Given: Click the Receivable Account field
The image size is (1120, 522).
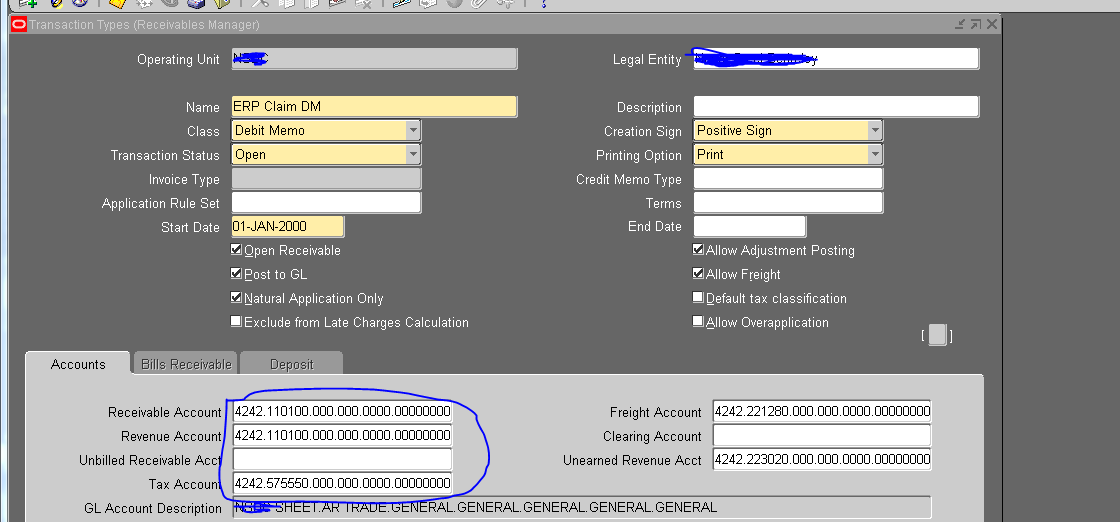Looking at the screenshot, I should tap(343, 412).
